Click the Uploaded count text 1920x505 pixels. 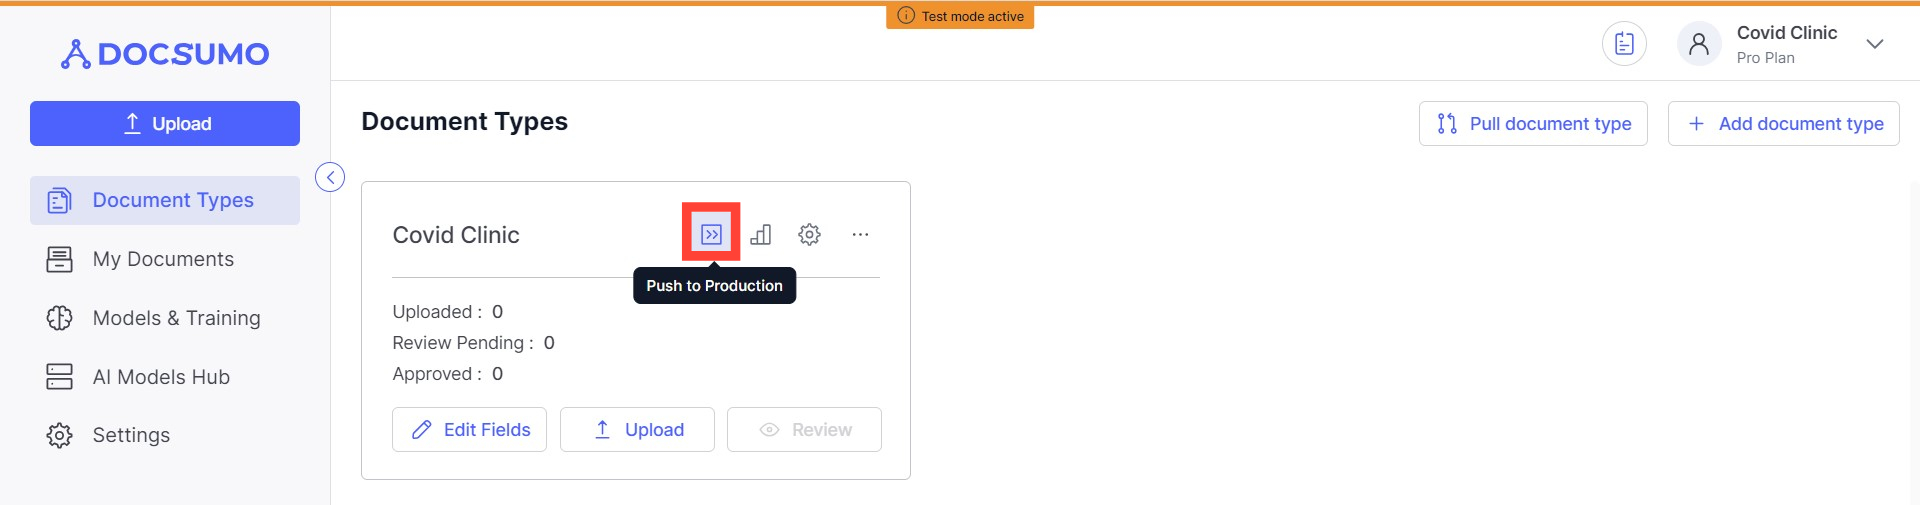tap(447, 312)
